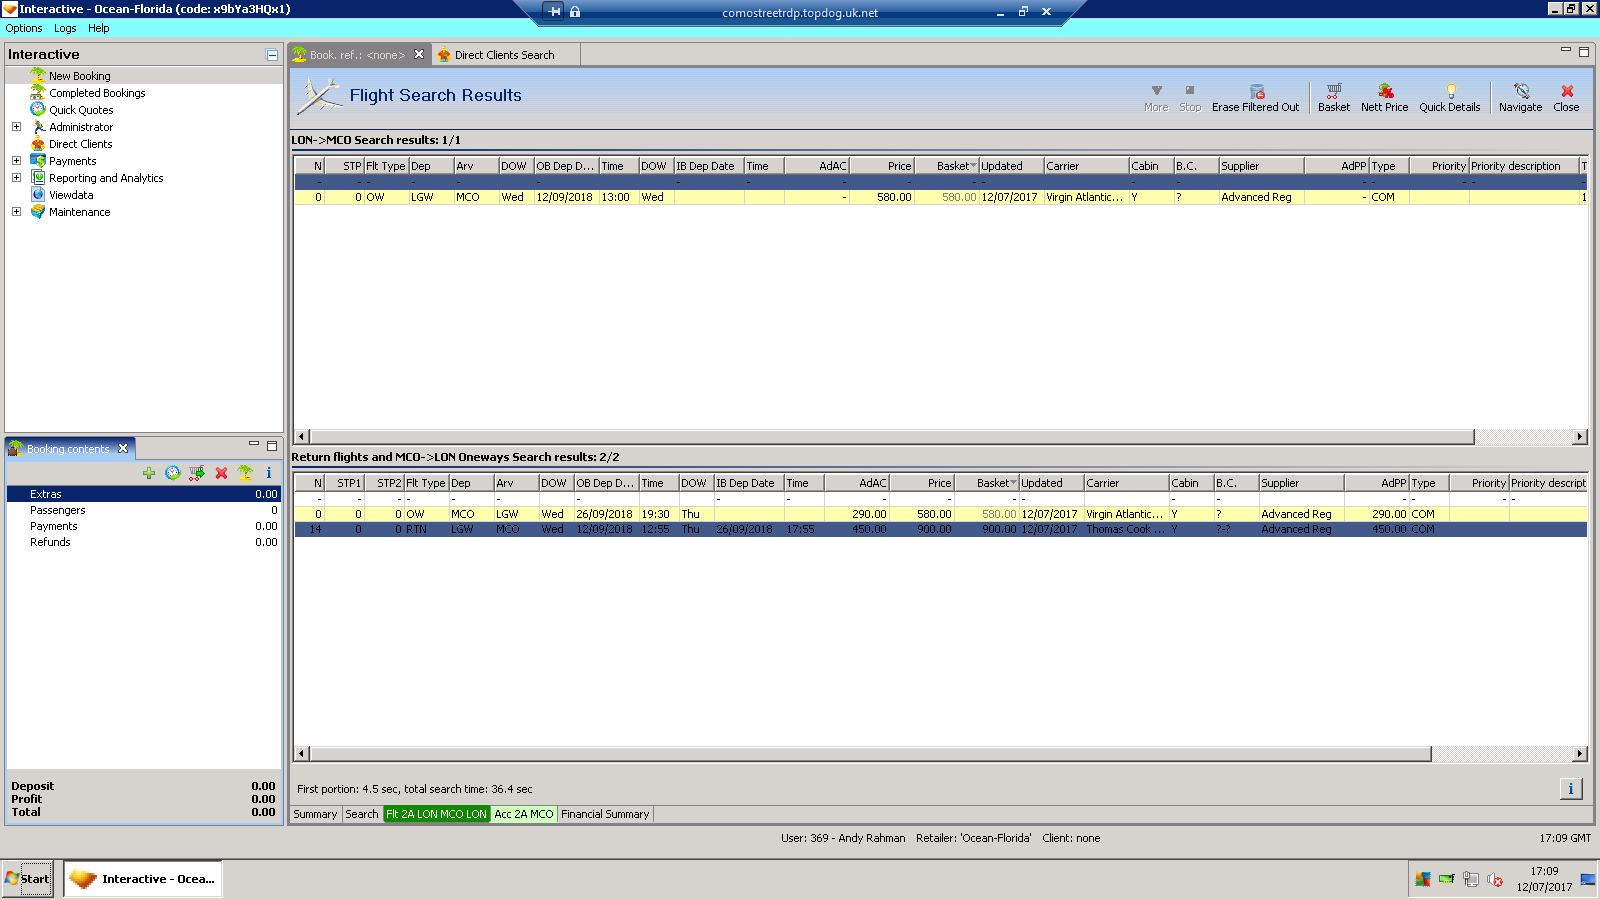Image resolution: width=1600 pixels, height=900 pixels.
Task: Click the horizontal scrollbar thumb of return results
Action: [870, 753]
